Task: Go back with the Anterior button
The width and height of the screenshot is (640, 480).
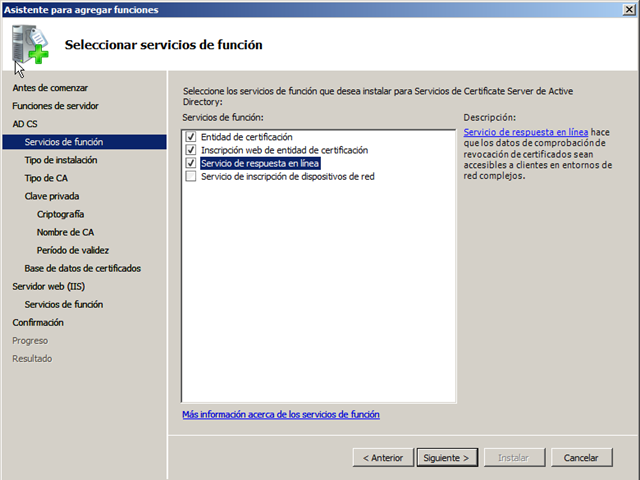Action: (x=381, y=458)
